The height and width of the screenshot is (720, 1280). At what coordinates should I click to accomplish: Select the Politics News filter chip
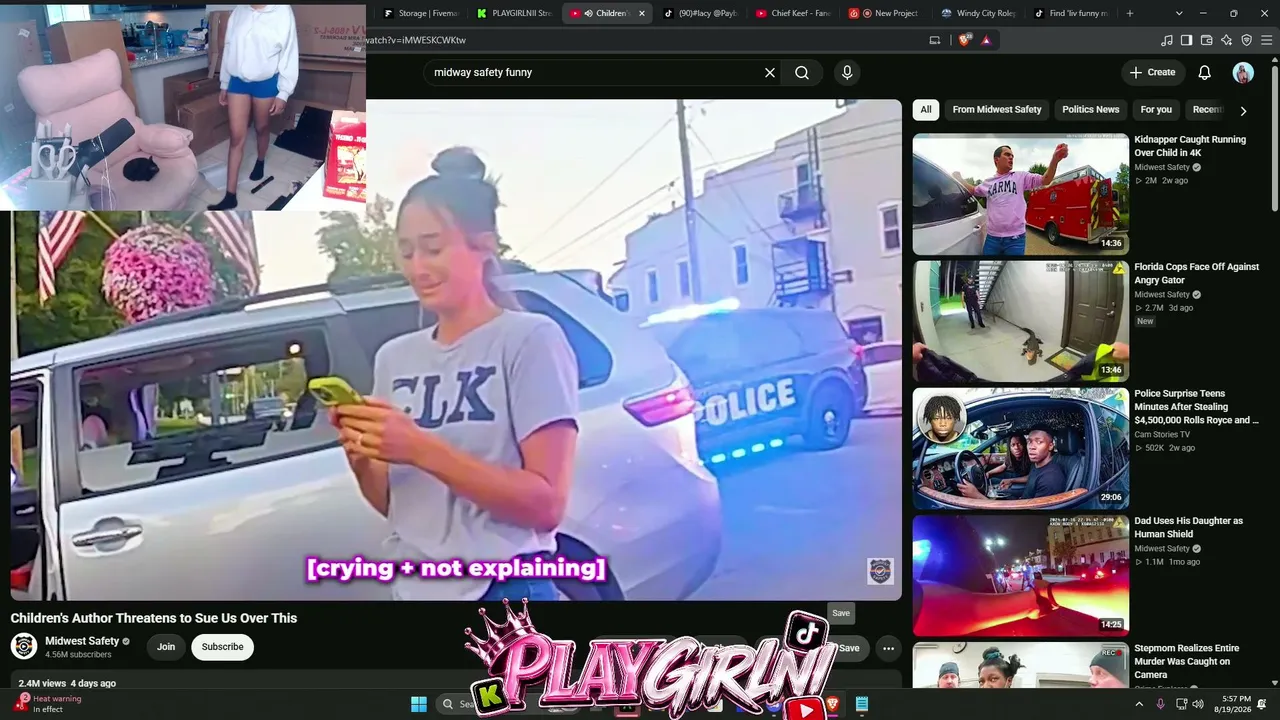pos(1091,110)
